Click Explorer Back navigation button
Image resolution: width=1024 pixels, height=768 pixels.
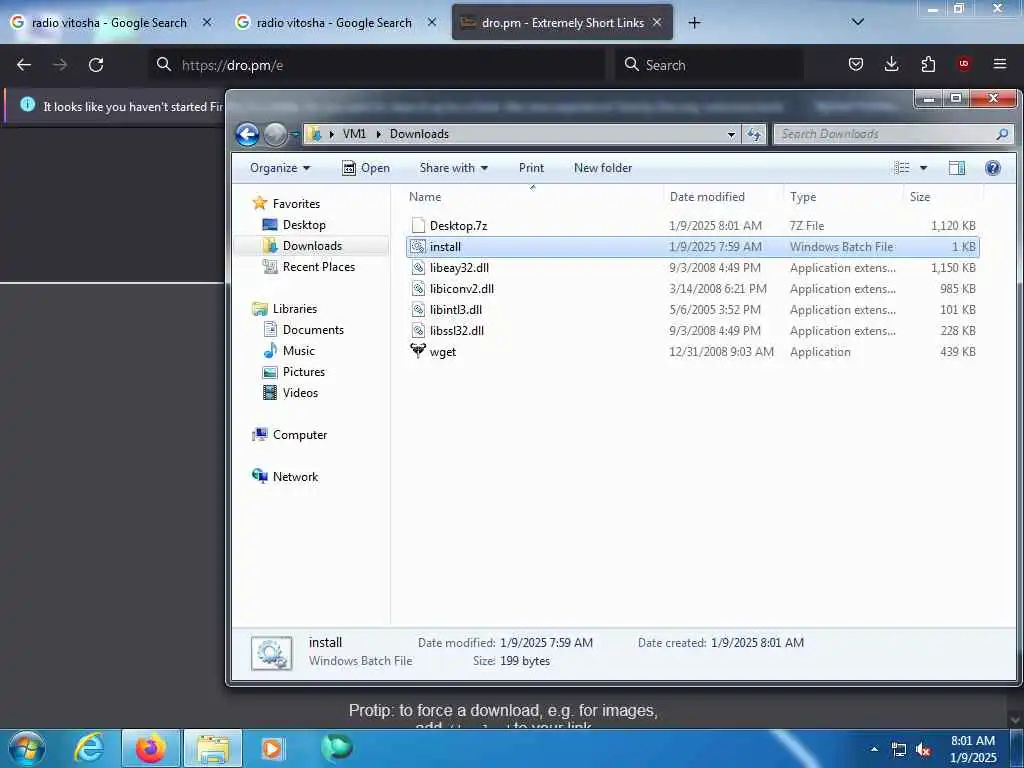pos(248,135)
